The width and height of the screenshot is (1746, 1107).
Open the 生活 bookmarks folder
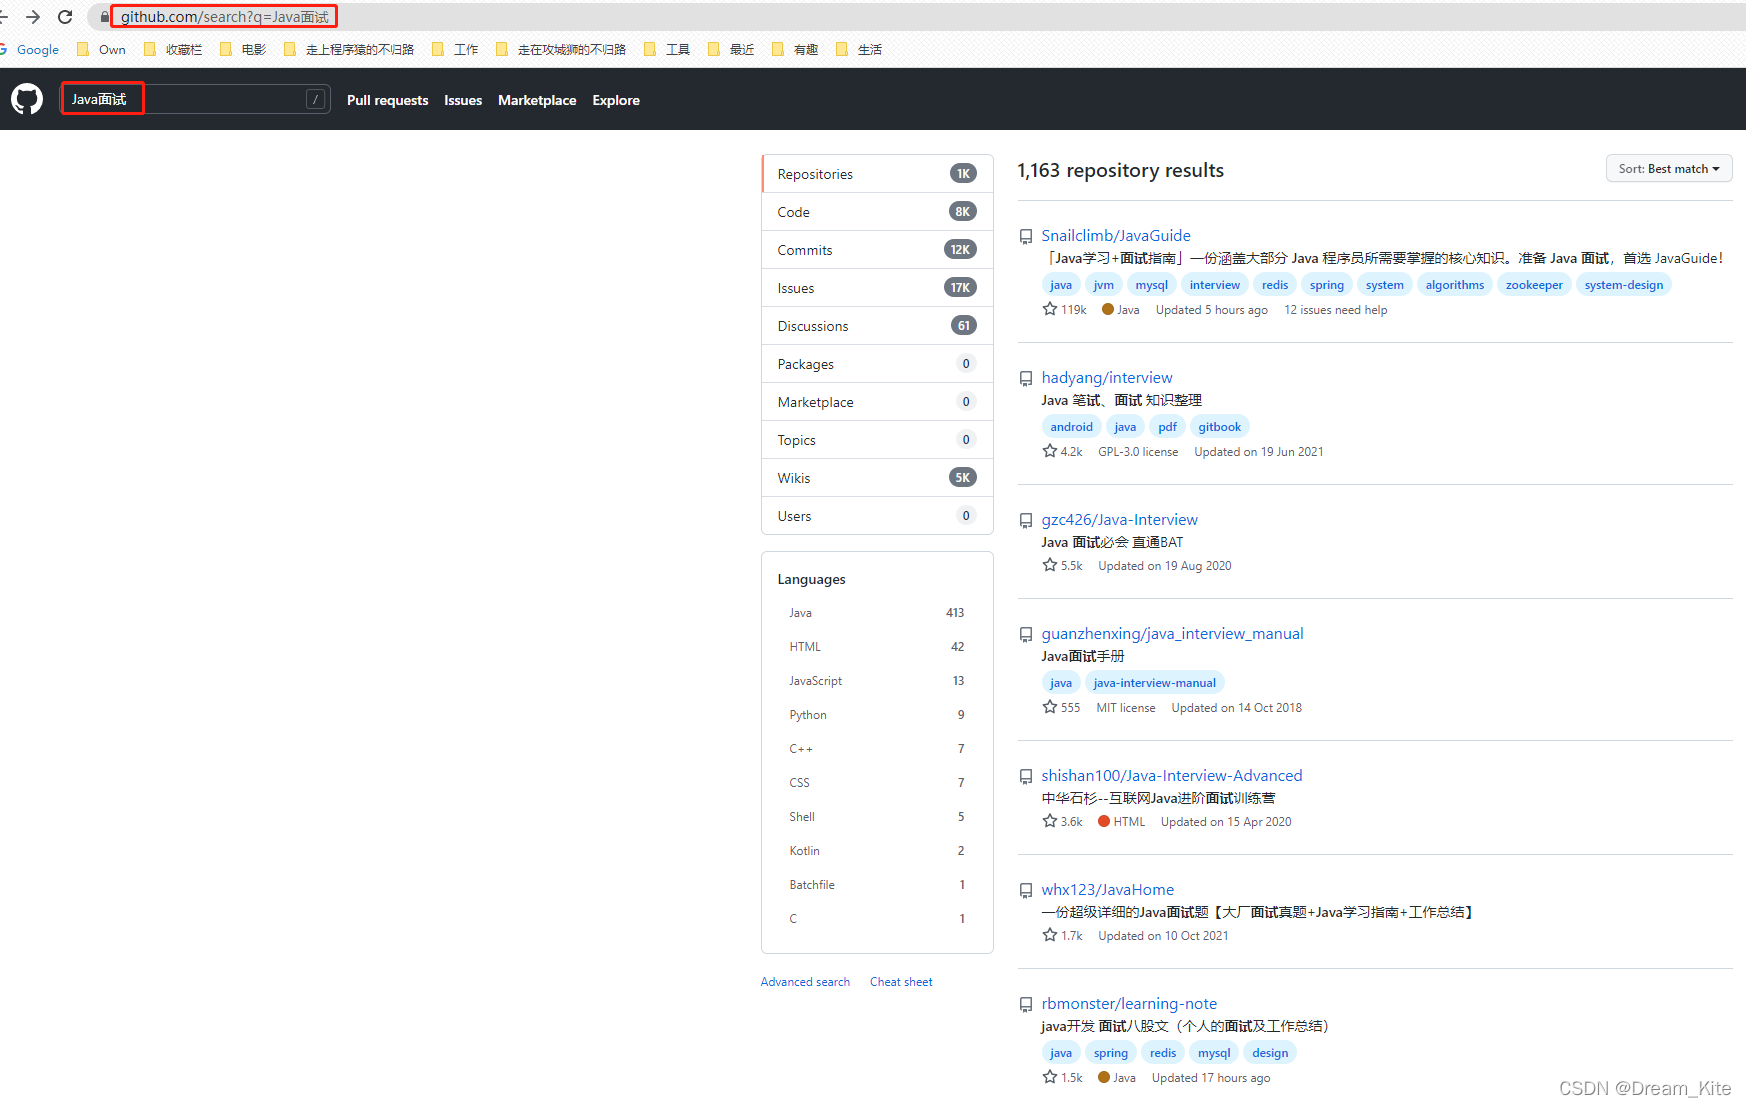coord(859,50)
